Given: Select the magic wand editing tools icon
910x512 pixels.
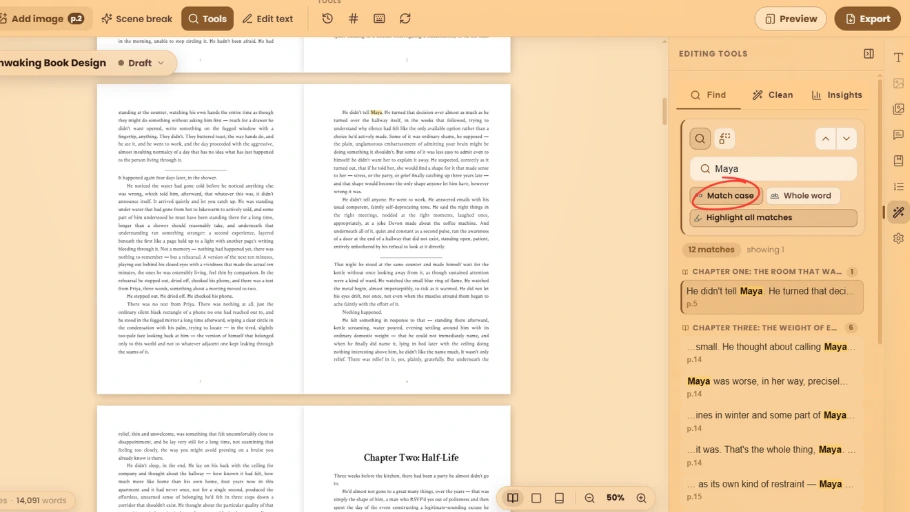Looking at the screenshot, I should [898, 212].
